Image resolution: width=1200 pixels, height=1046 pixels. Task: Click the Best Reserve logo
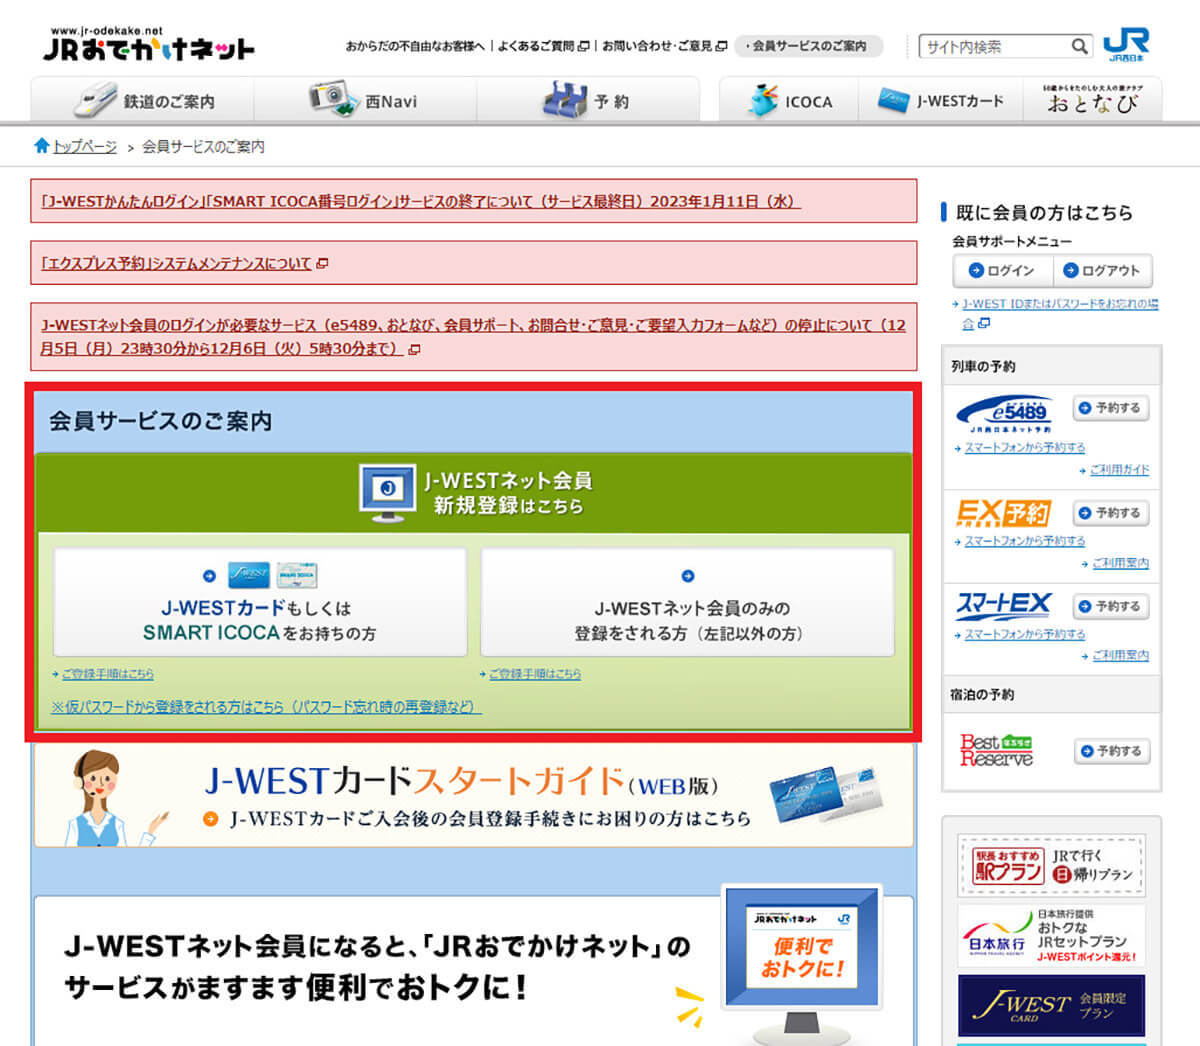[996, 750]
